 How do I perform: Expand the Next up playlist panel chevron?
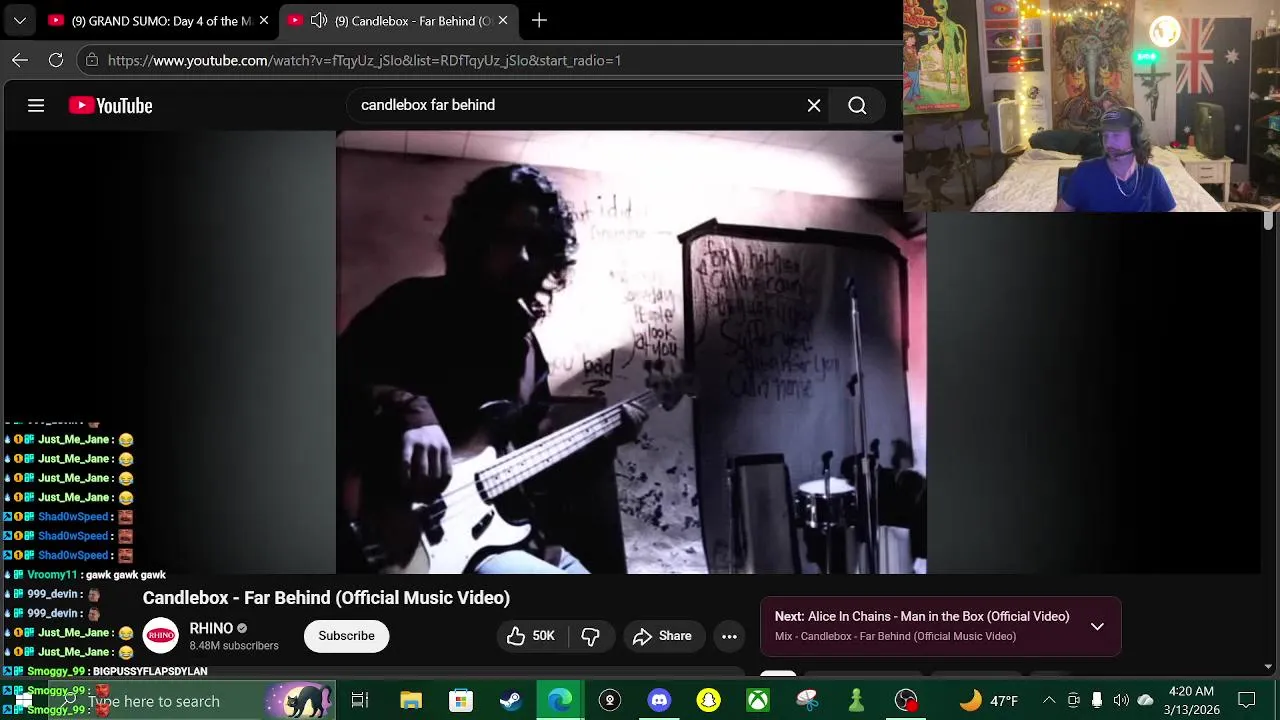coord(1097,627)
